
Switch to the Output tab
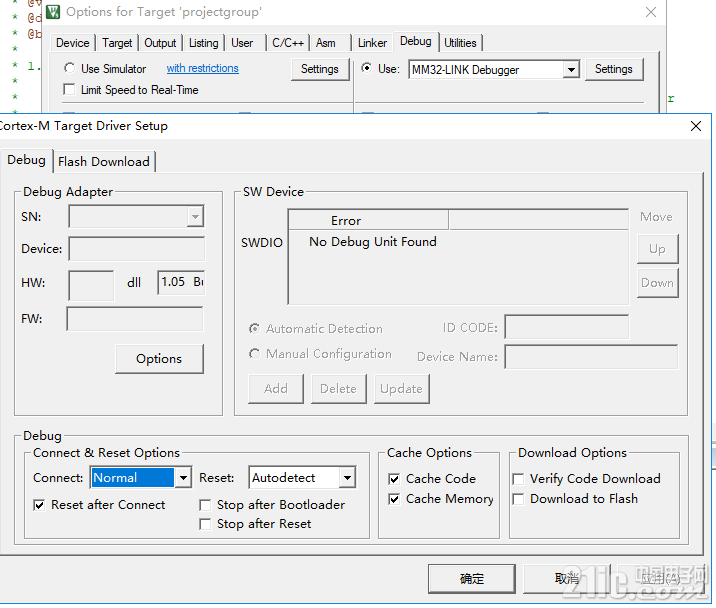point(160,43)
